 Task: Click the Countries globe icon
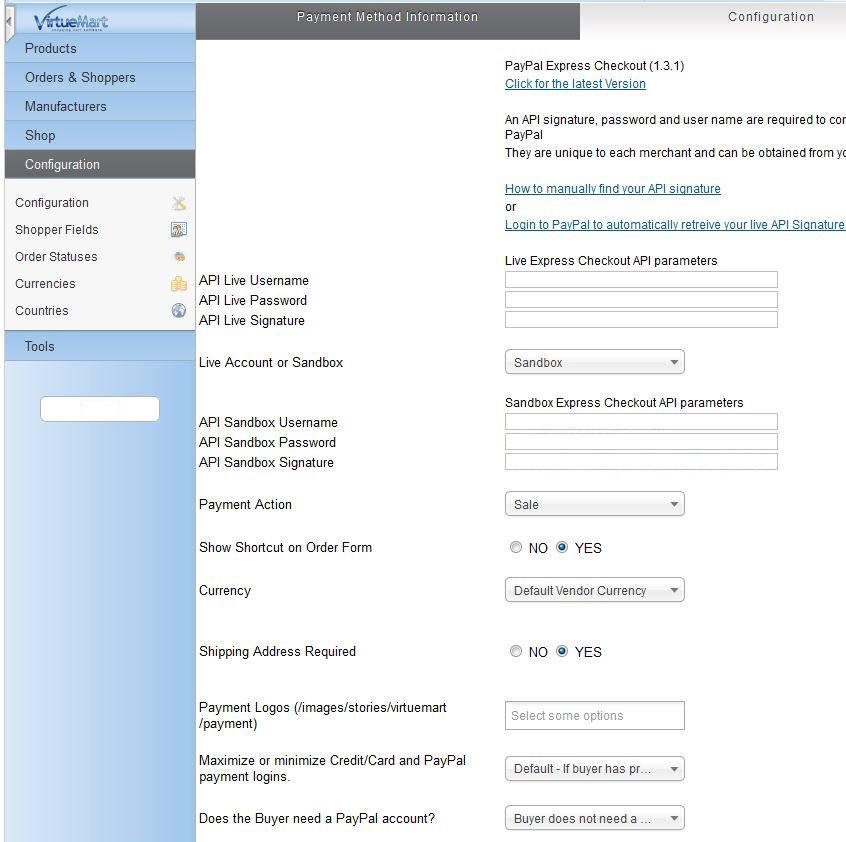pos(179,311)
